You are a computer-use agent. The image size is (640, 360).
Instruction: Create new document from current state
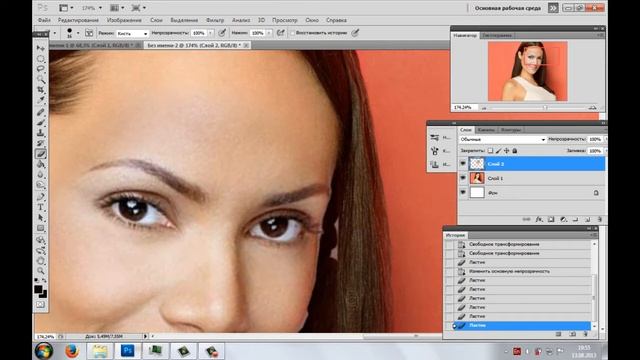[x=558, y=334]
